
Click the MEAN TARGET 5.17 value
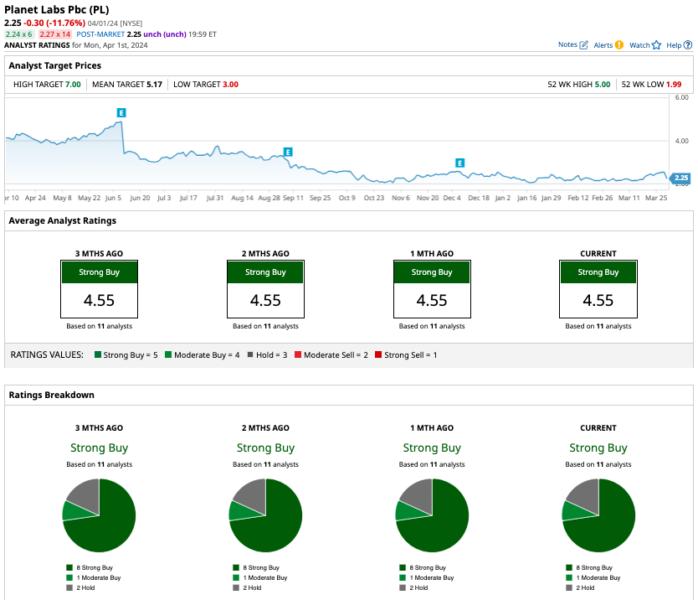pos(154,85)
